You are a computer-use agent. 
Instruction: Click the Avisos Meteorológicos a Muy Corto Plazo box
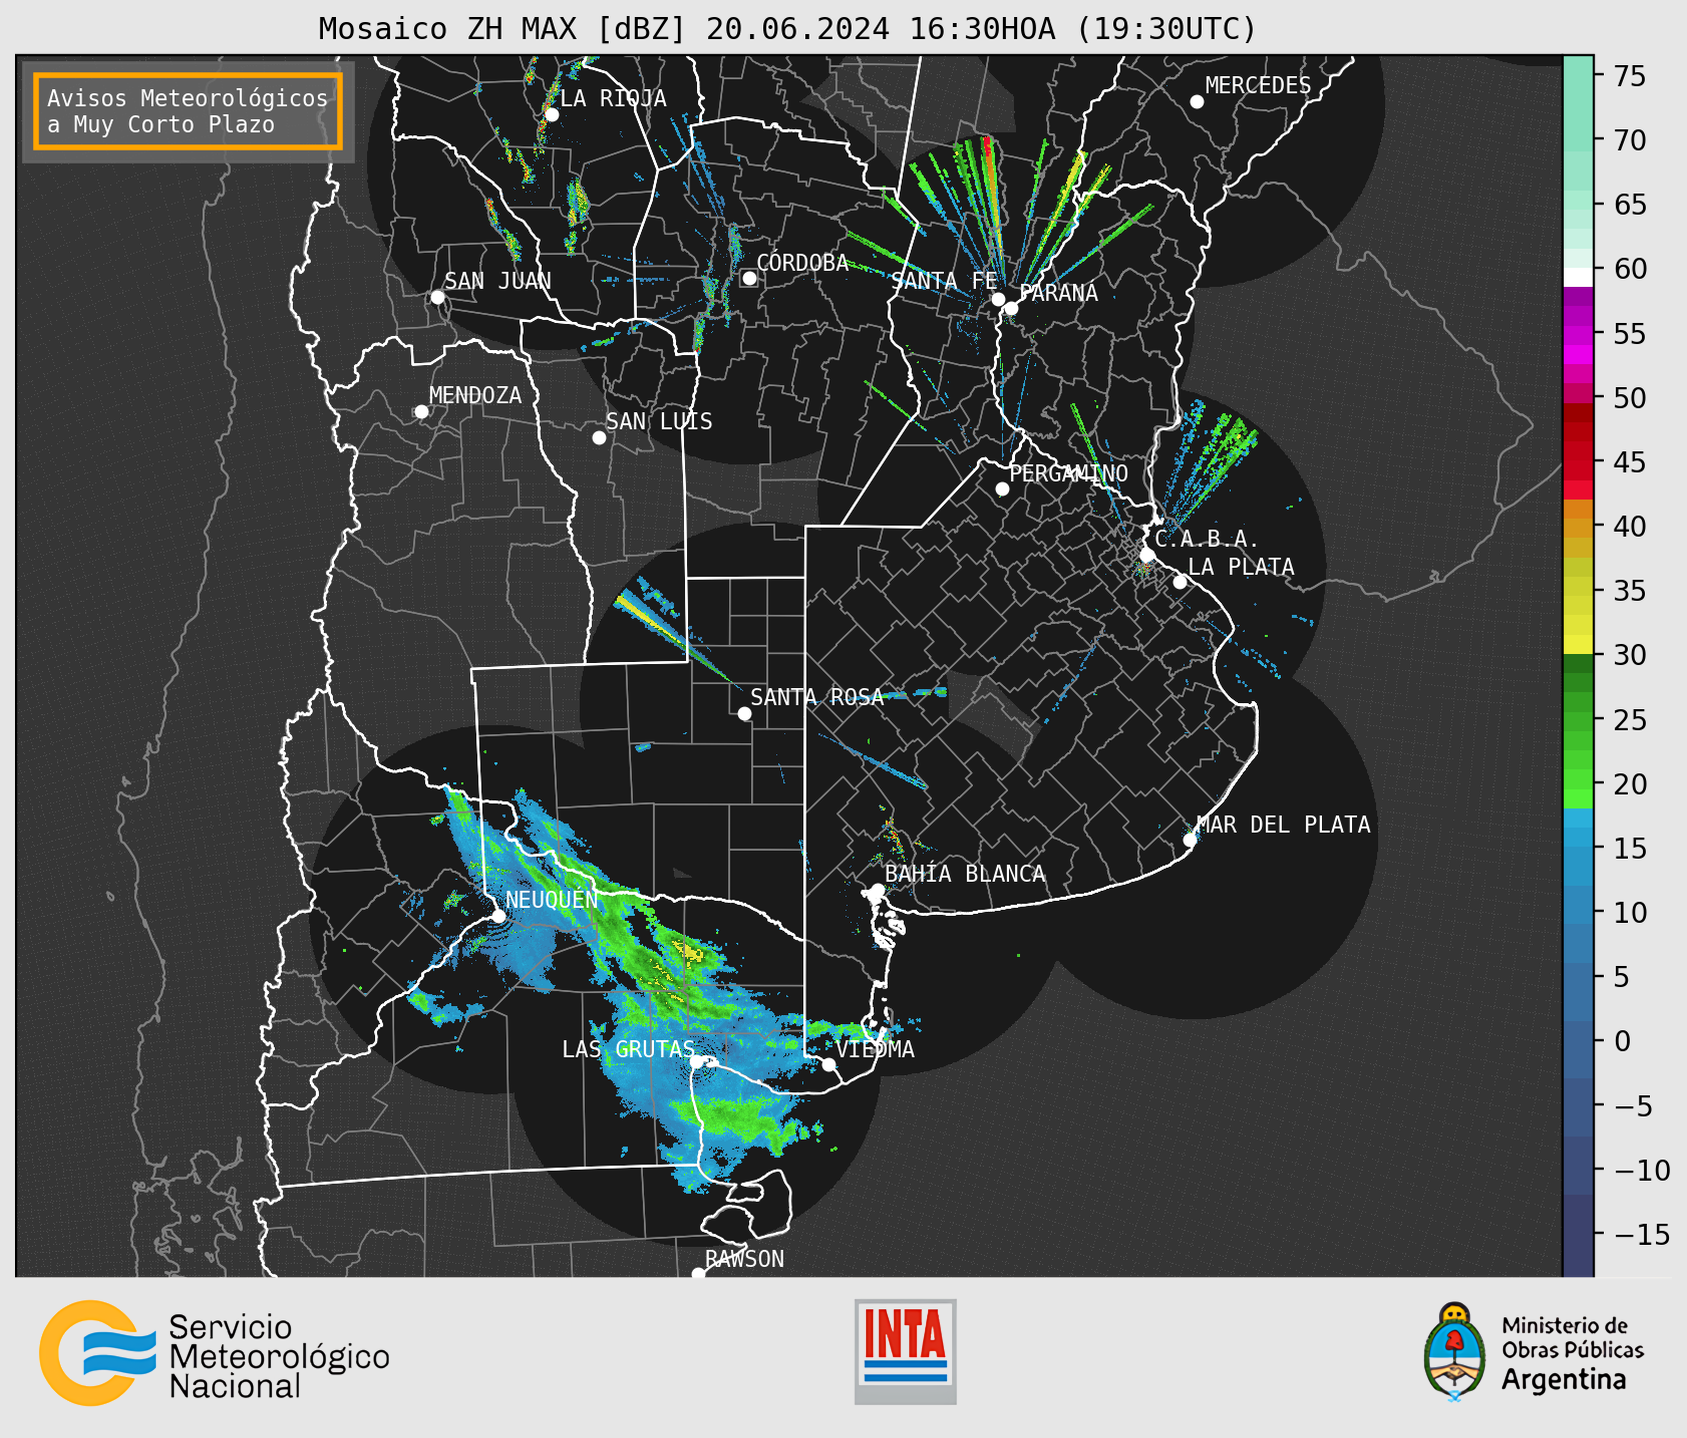[188, 111]
